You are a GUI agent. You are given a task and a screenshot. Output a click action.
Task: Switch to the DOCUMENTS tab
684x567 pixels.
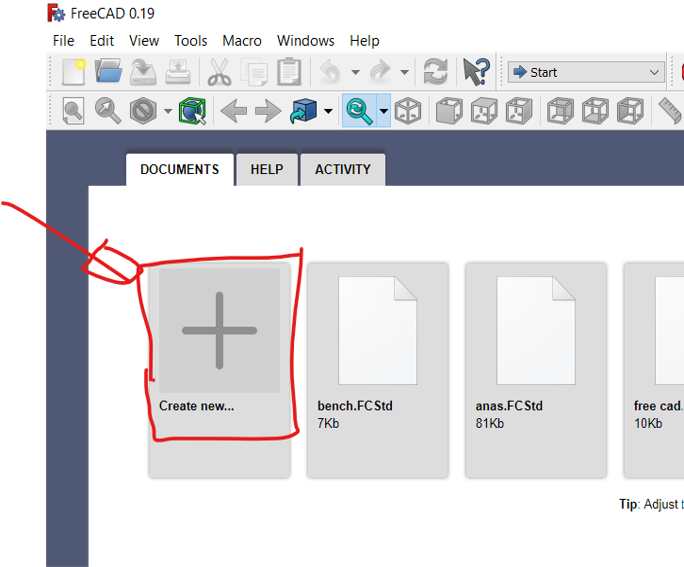pyautogui.click(x=180, y=170)
